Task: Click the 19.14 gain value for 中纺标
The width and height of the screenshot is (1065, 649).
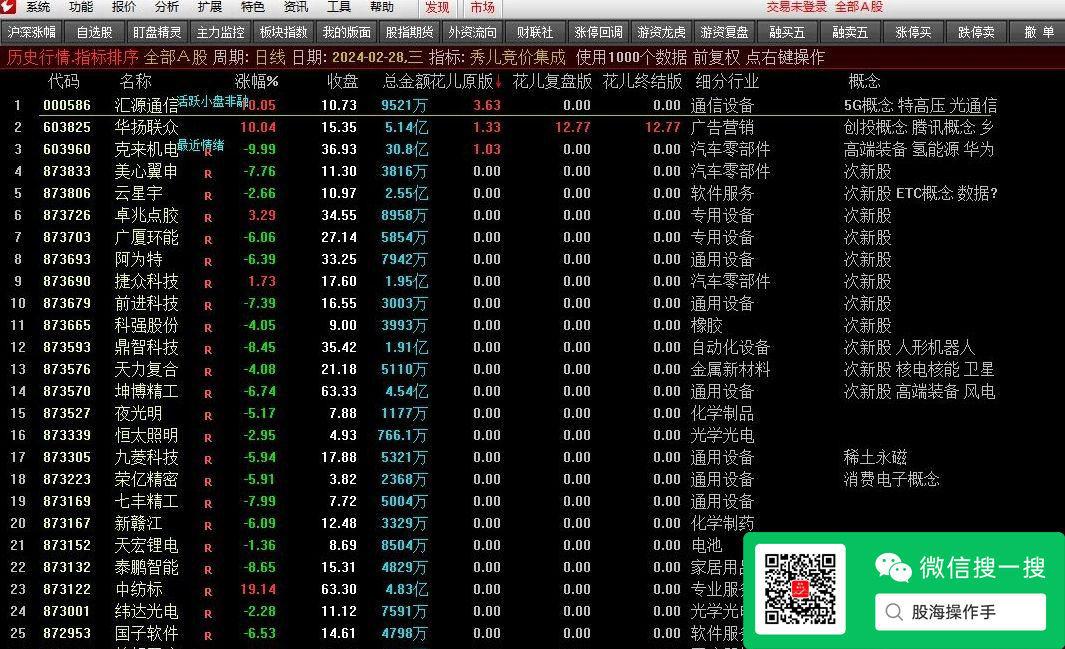Action: tap(257, 589)
